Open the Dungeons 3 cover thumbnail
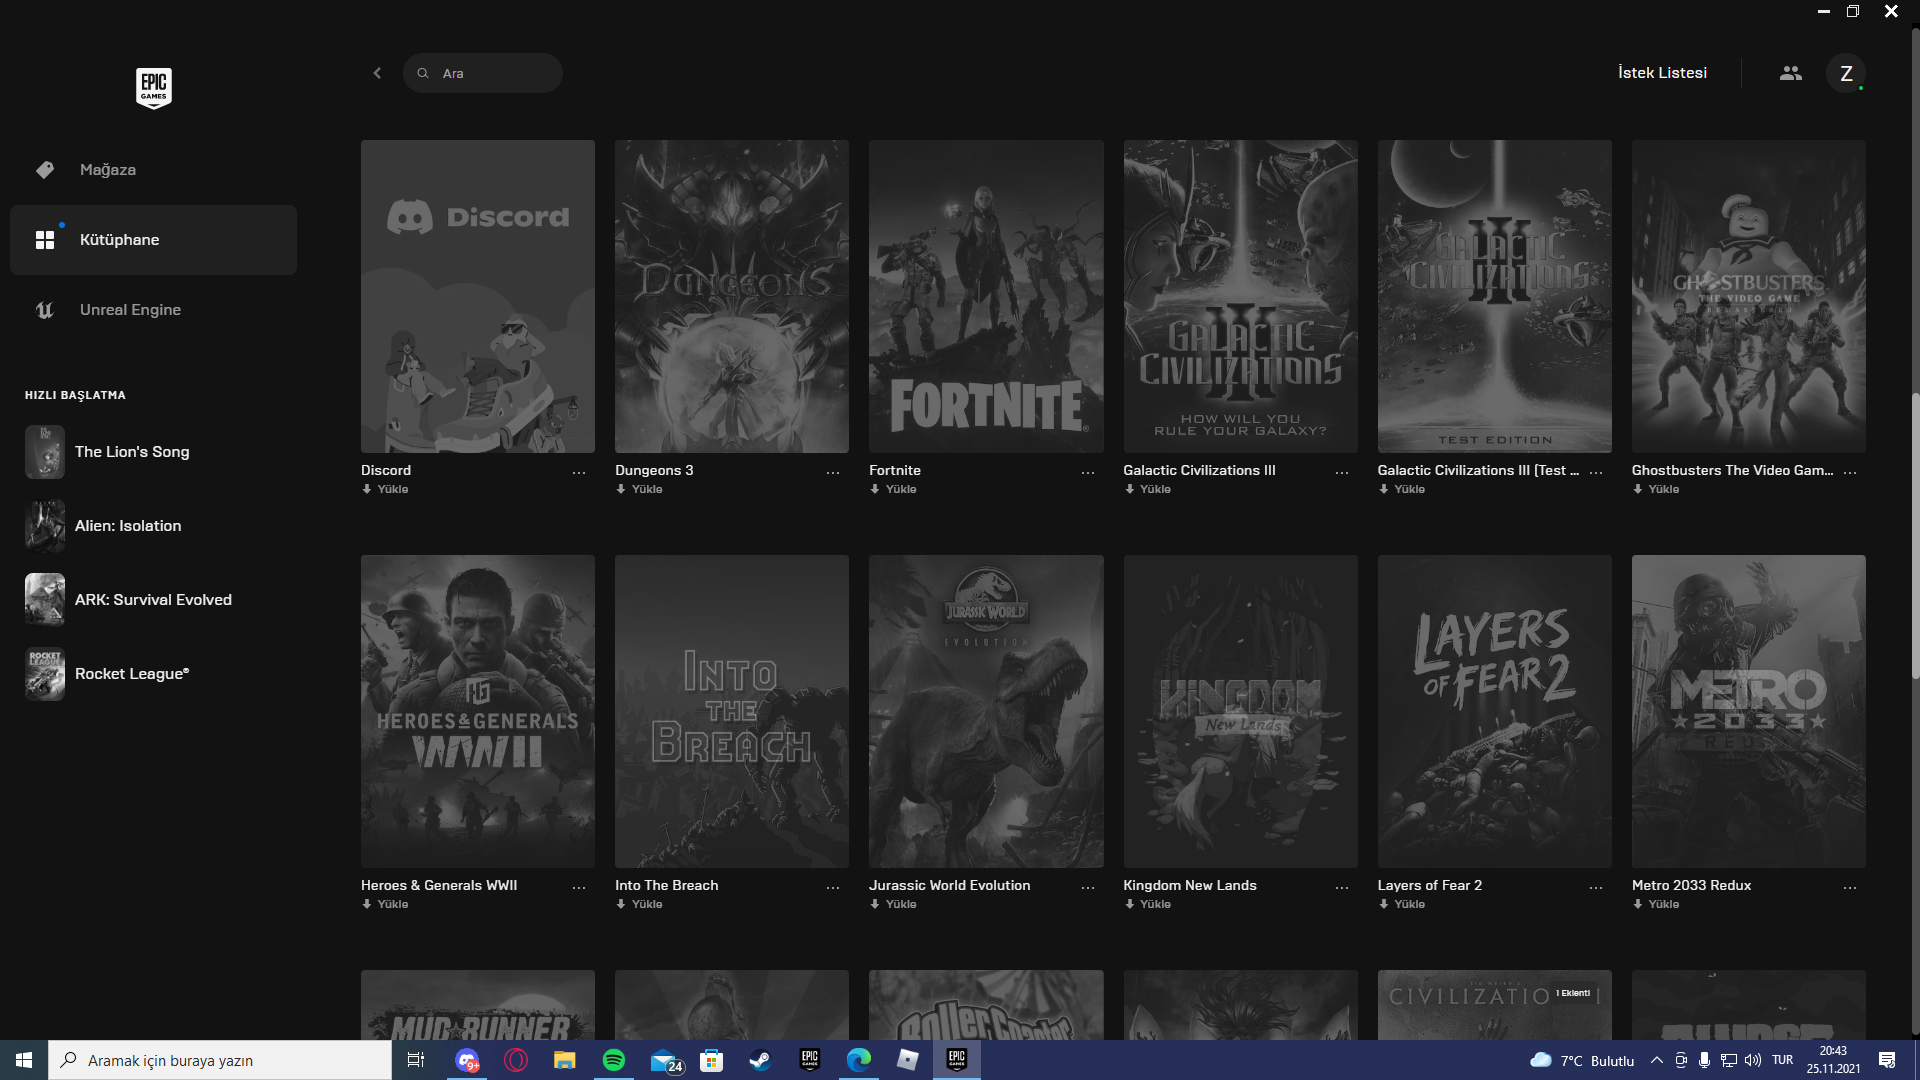1920x1080 pixels. (732, 296)
